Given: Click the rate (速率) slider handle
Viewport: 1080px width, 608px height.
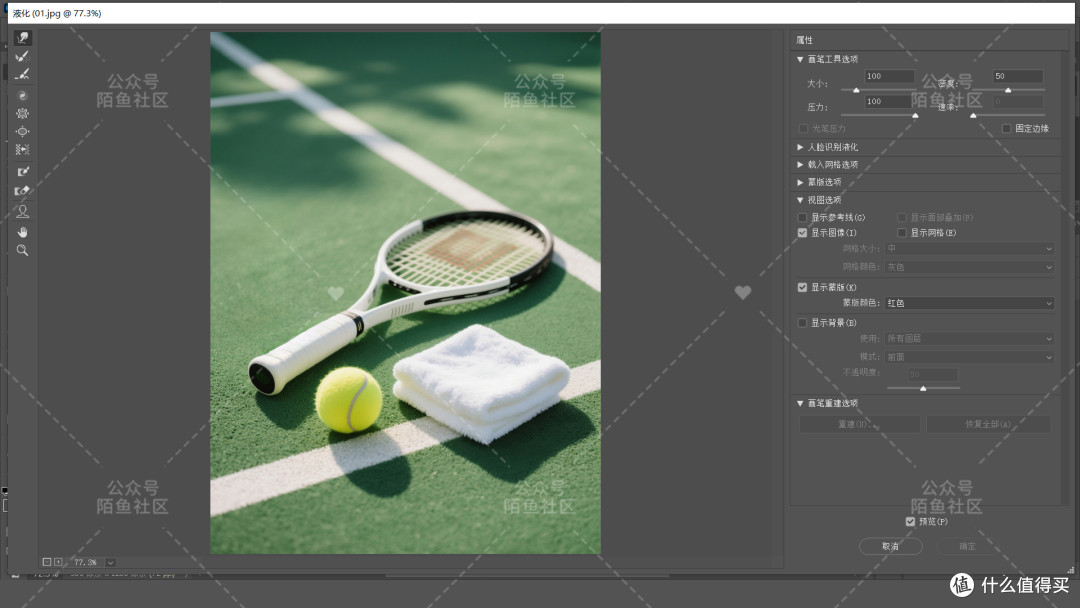Looking at the screenshot, I should click(x=973, y=116).
